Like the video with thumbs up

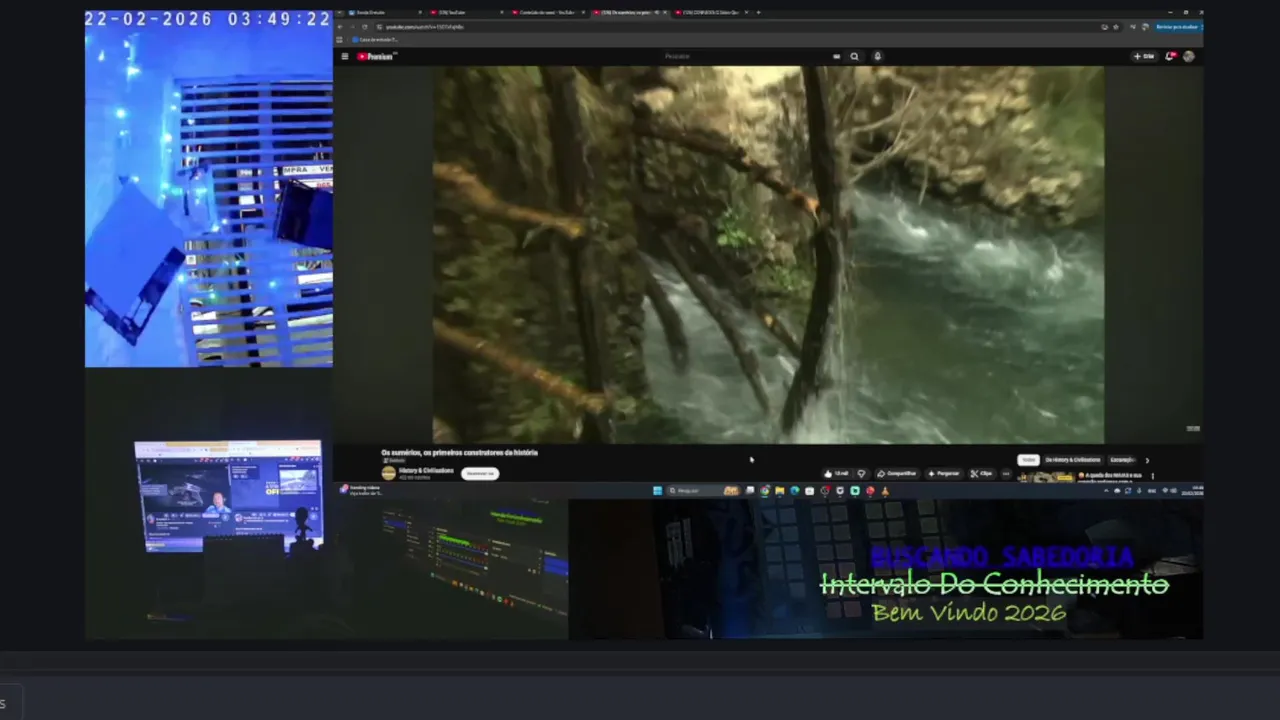tap(835, 473)
